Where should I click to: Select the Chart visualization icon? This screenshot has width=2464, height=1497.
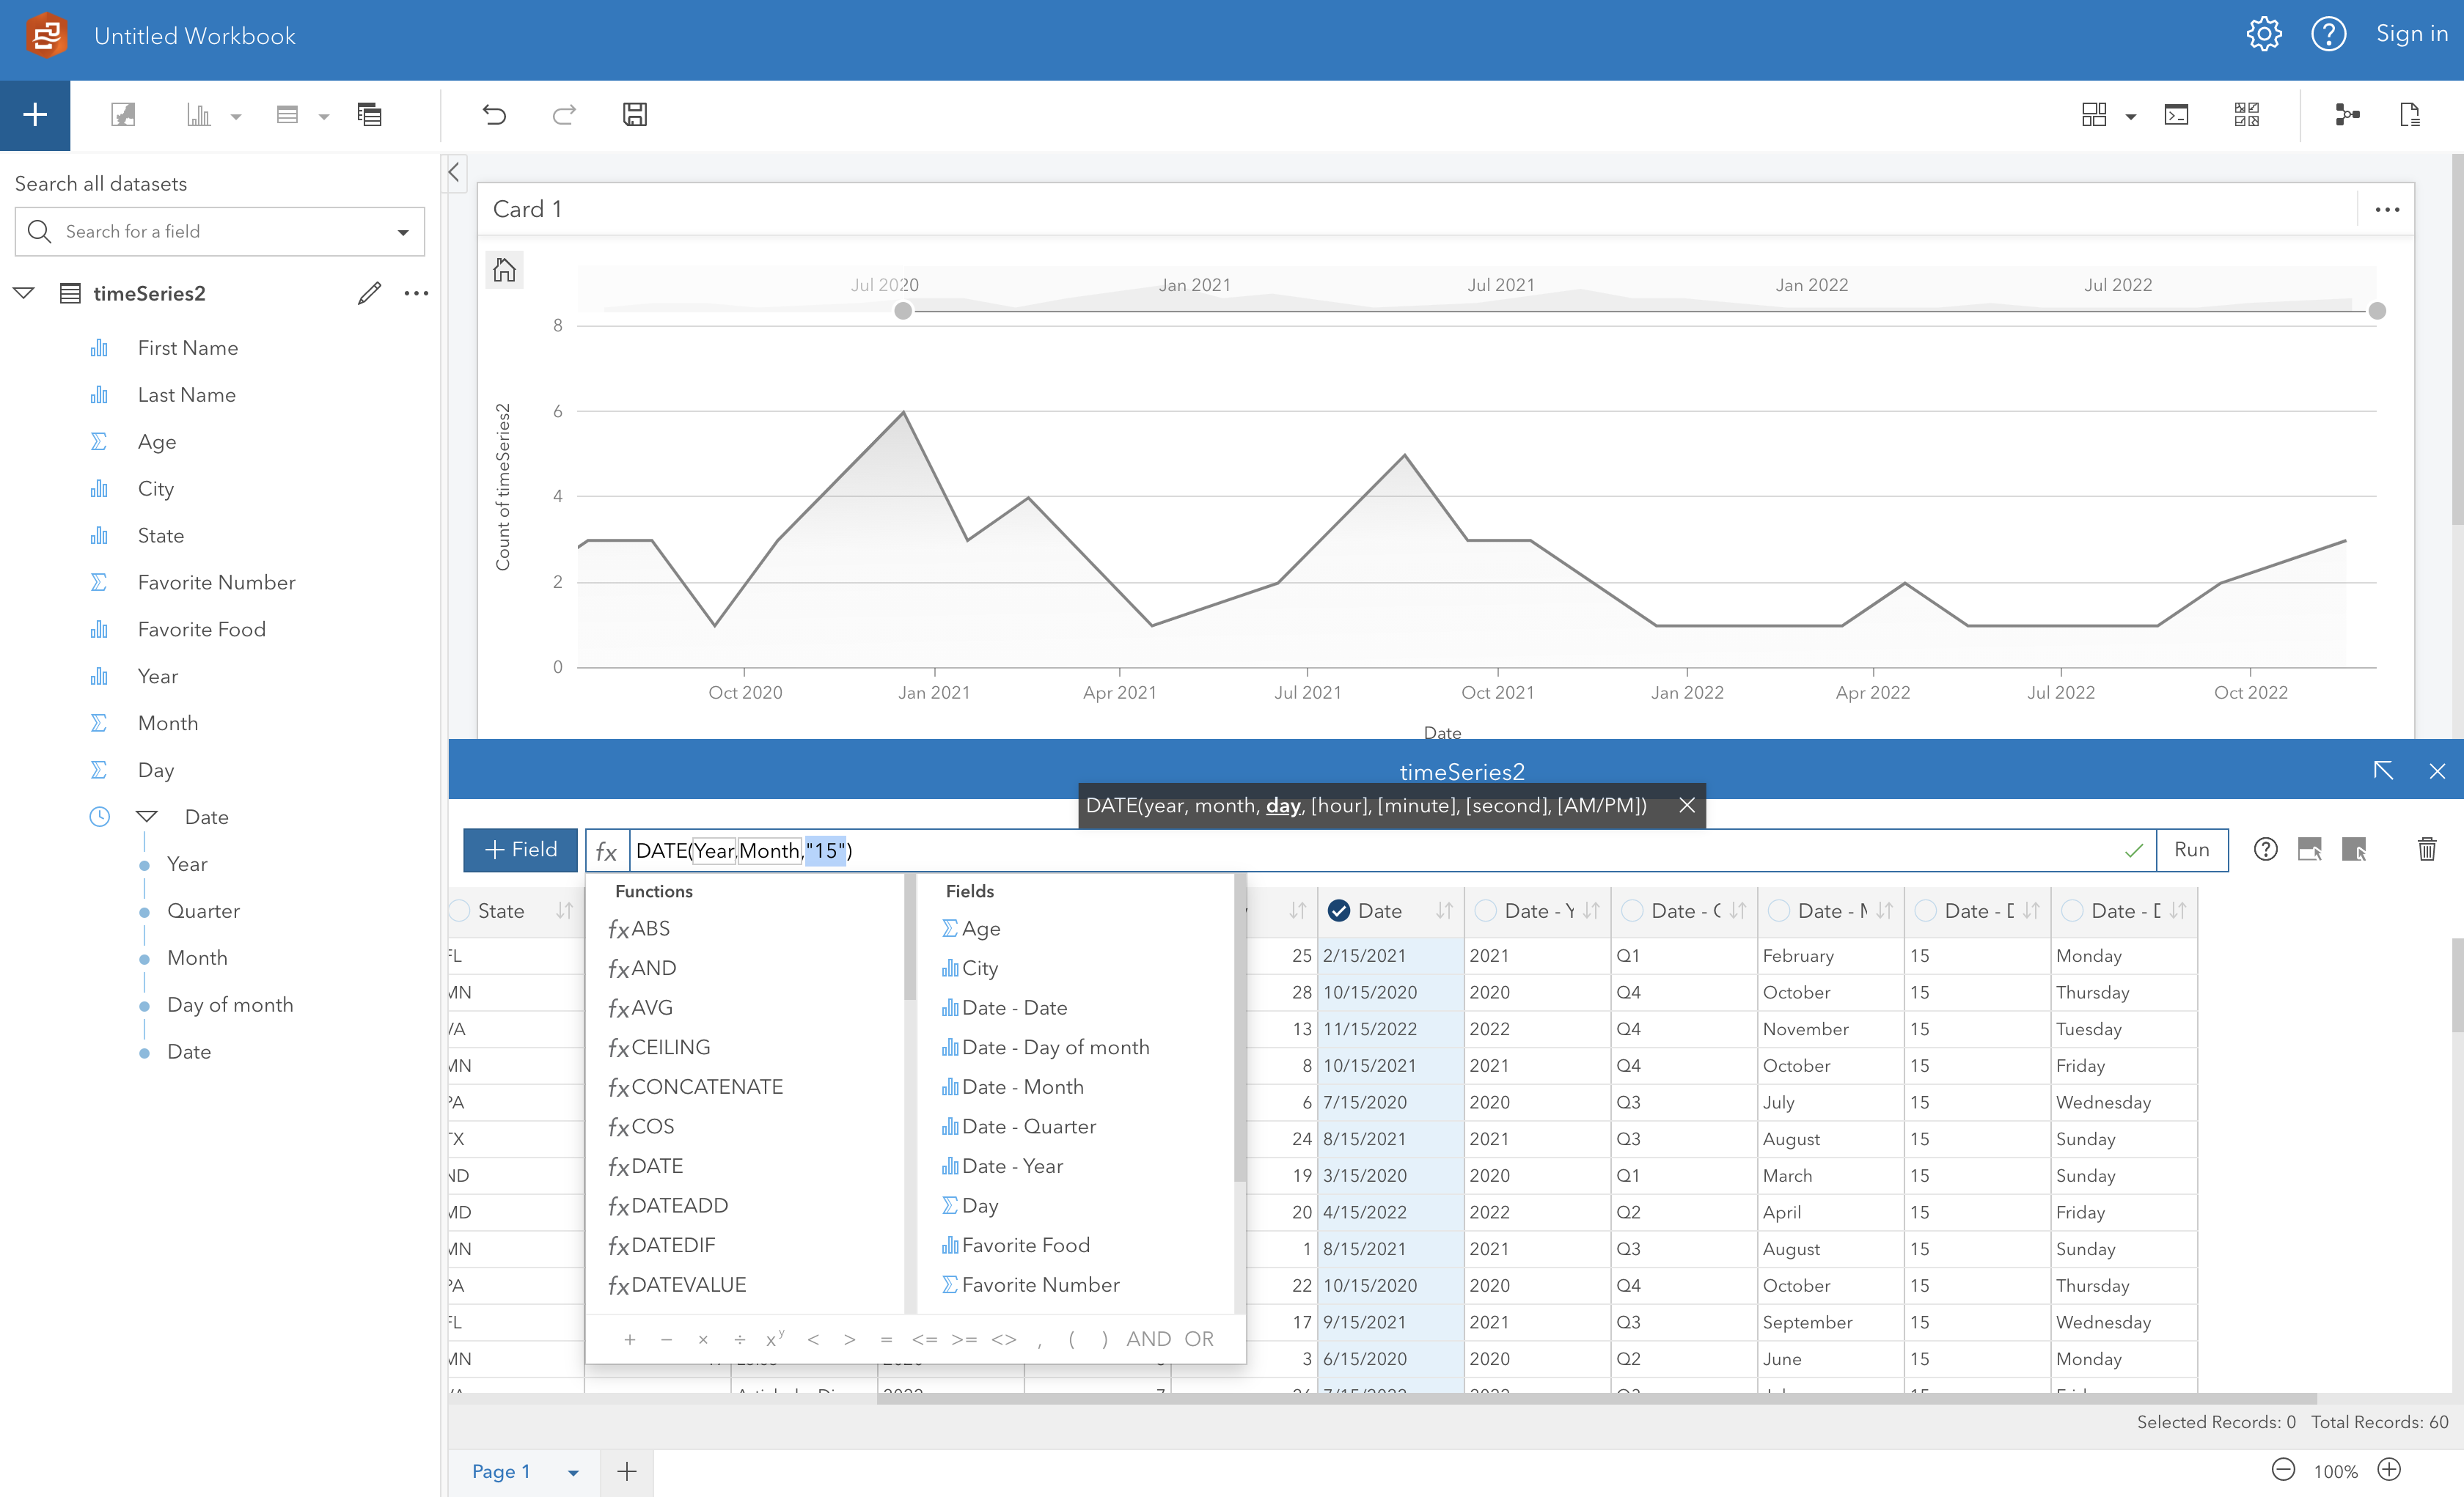(197, 115)
